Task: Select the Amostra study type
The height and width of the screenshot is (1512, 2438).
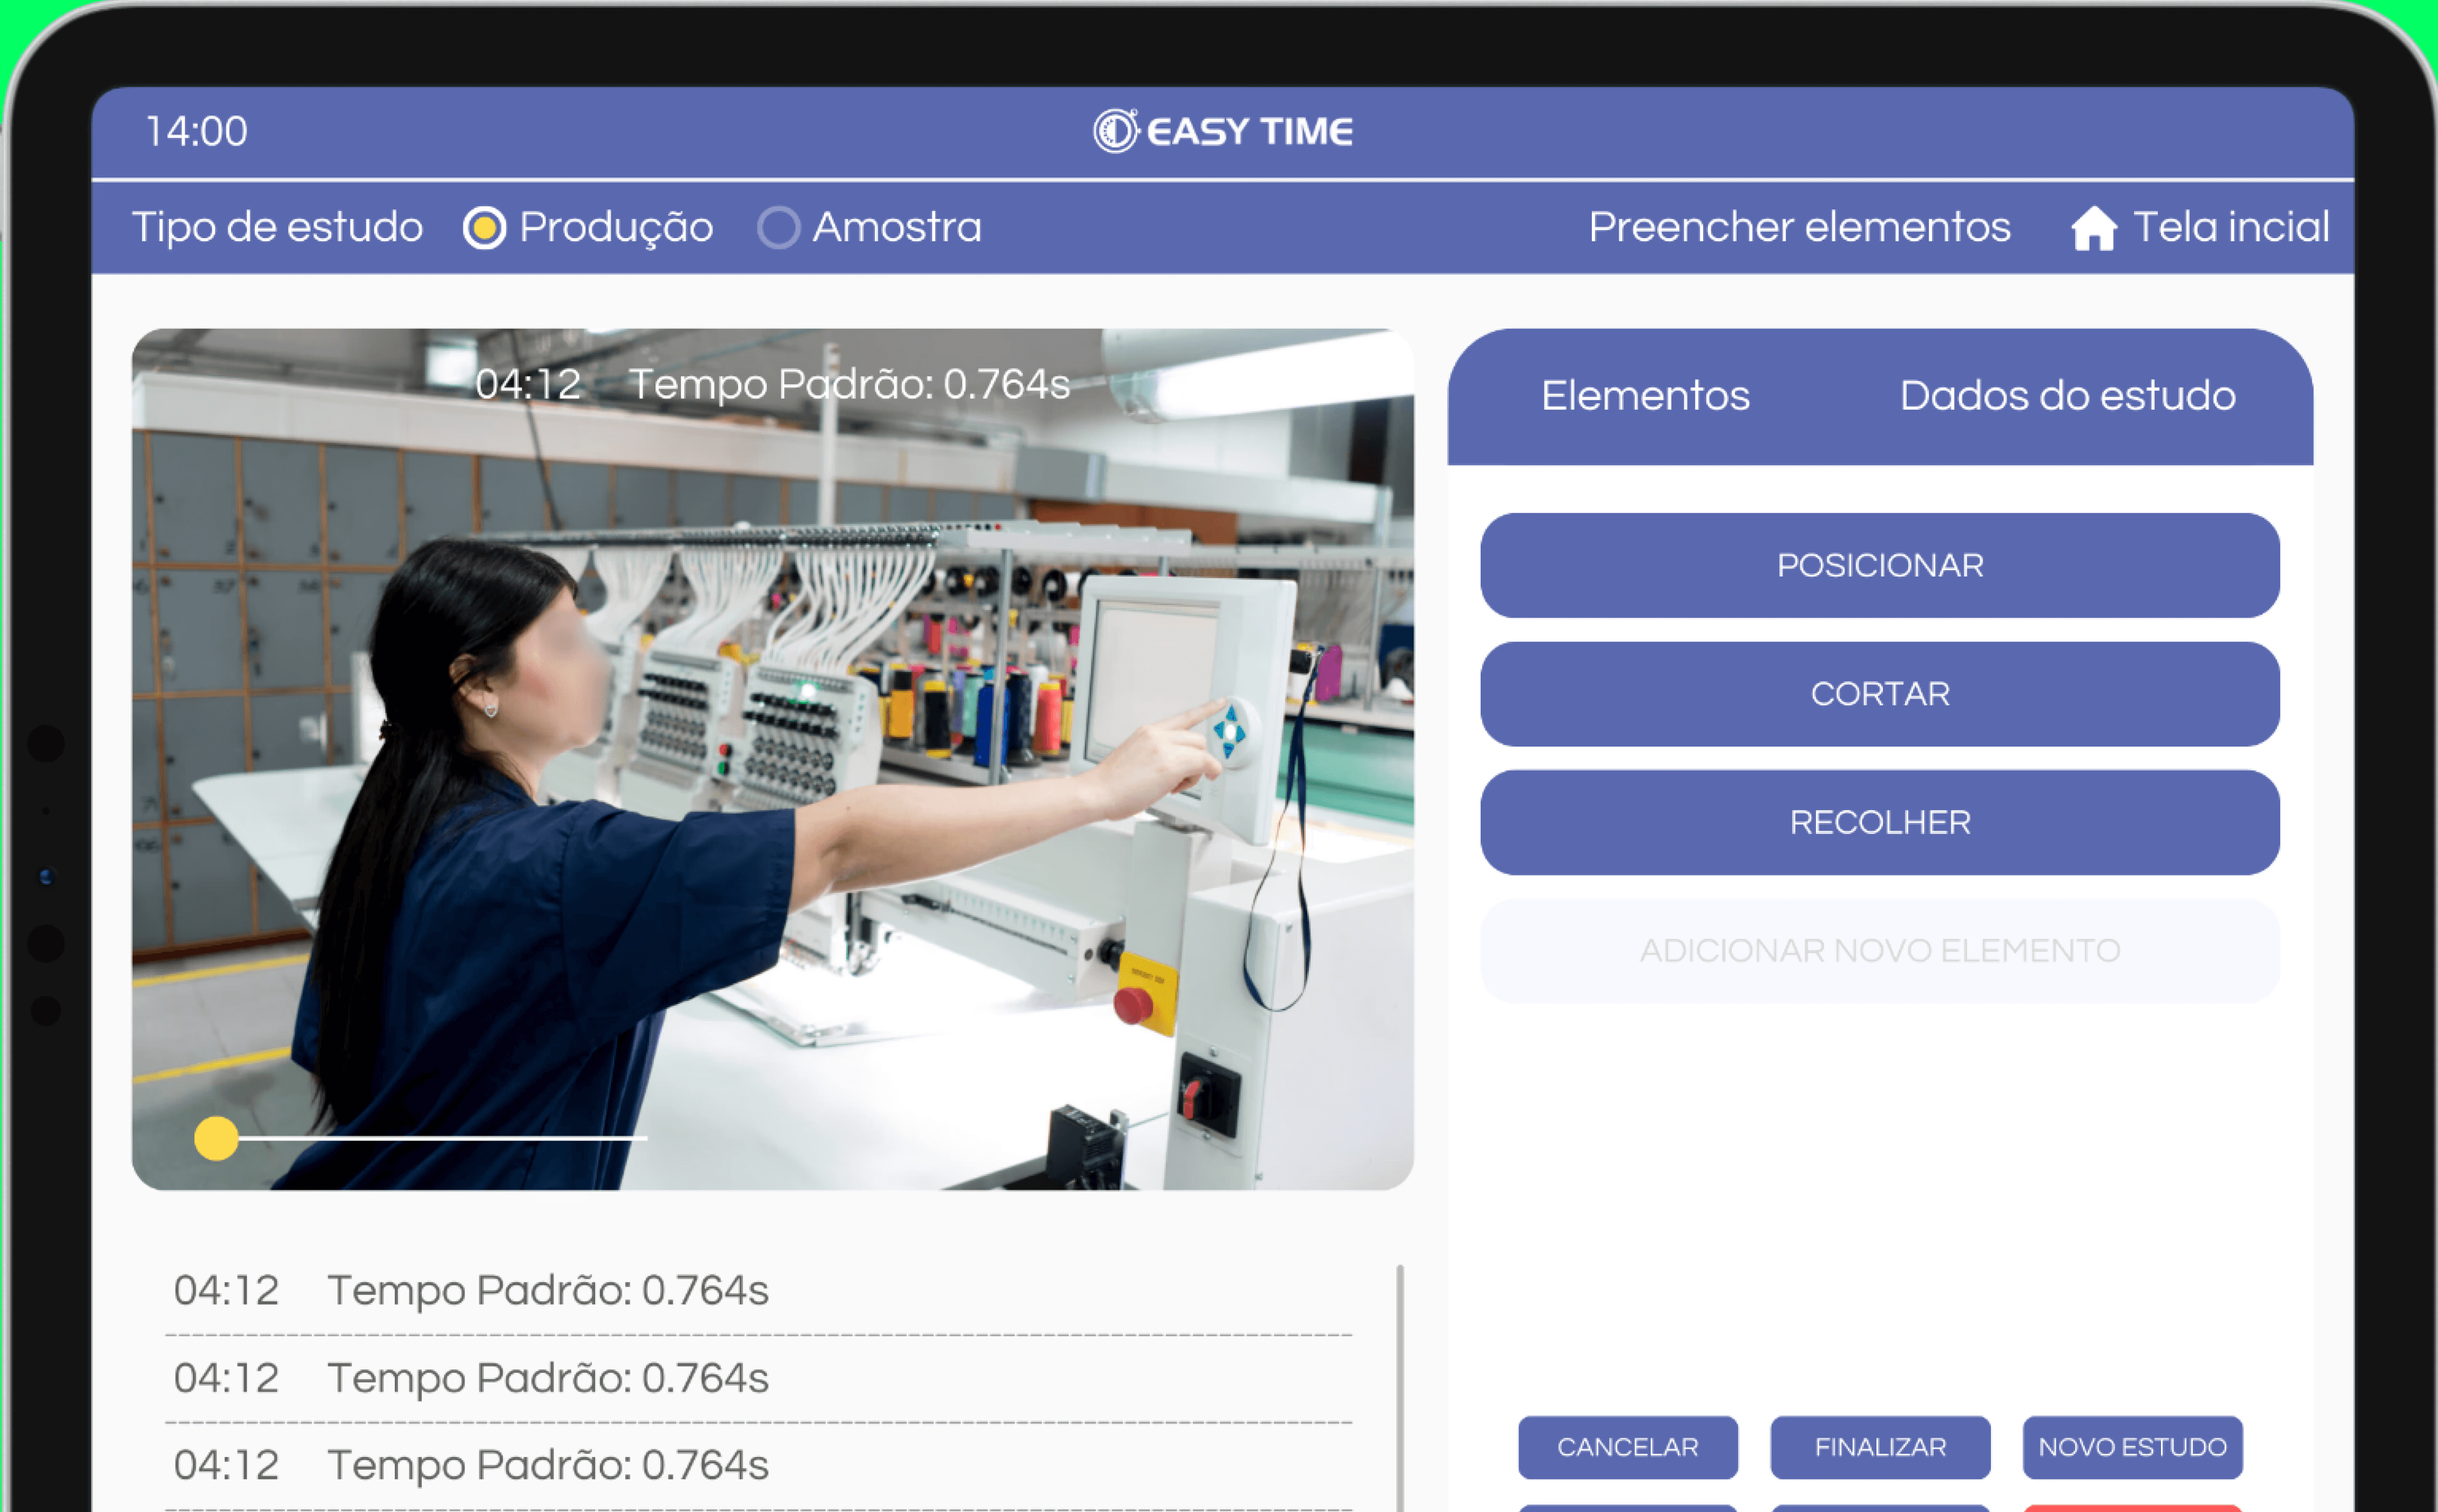Action: click(x=779, y=228)
